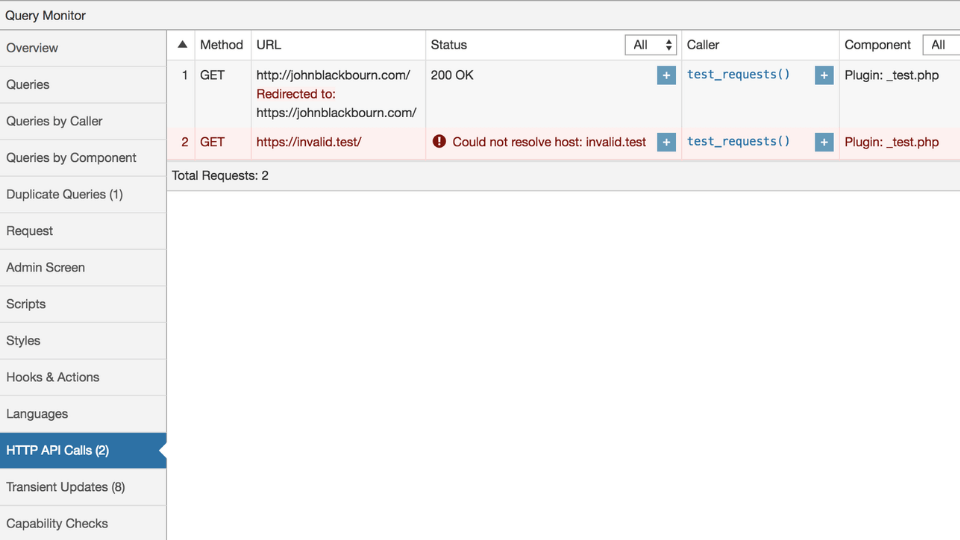Click the plus icon beside the resolve host error
This screenshot has width=960, height=540.
click(x=666, y=142)
